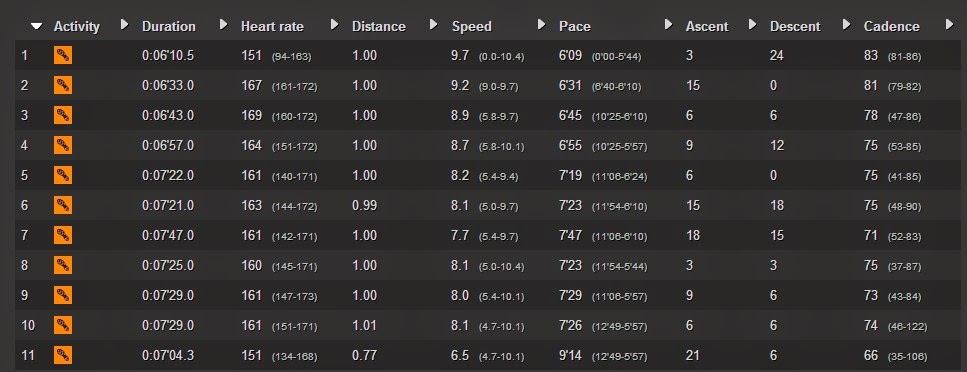The image size is (967, 372).
Task: Expand the arrow next to the Speed column
Action: pos(541,25)
